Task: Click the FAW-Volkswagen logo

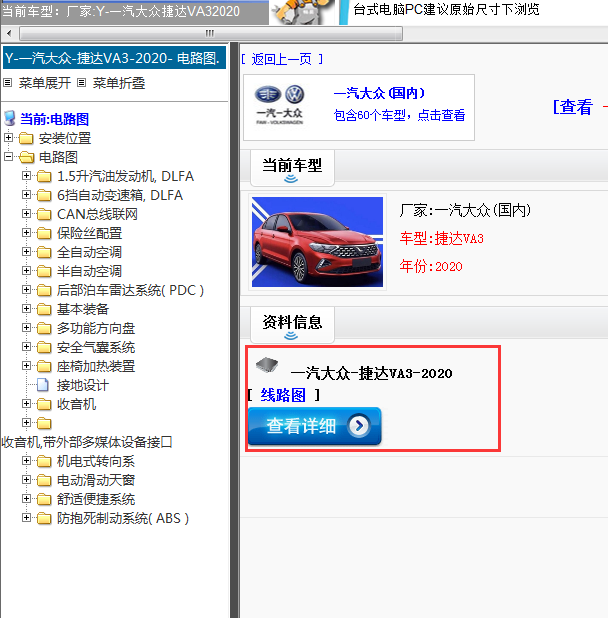Action: point(280,105)
